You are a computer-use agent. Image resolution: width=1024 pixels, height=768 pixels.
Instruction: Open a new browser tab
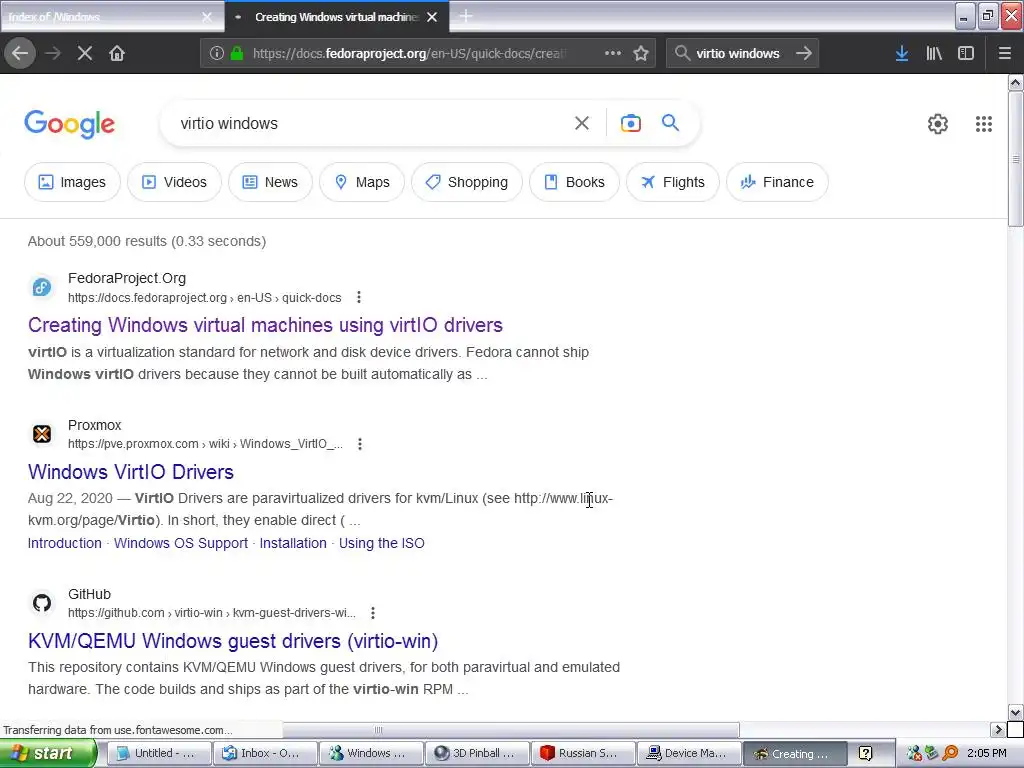click(x=466, y=16)
